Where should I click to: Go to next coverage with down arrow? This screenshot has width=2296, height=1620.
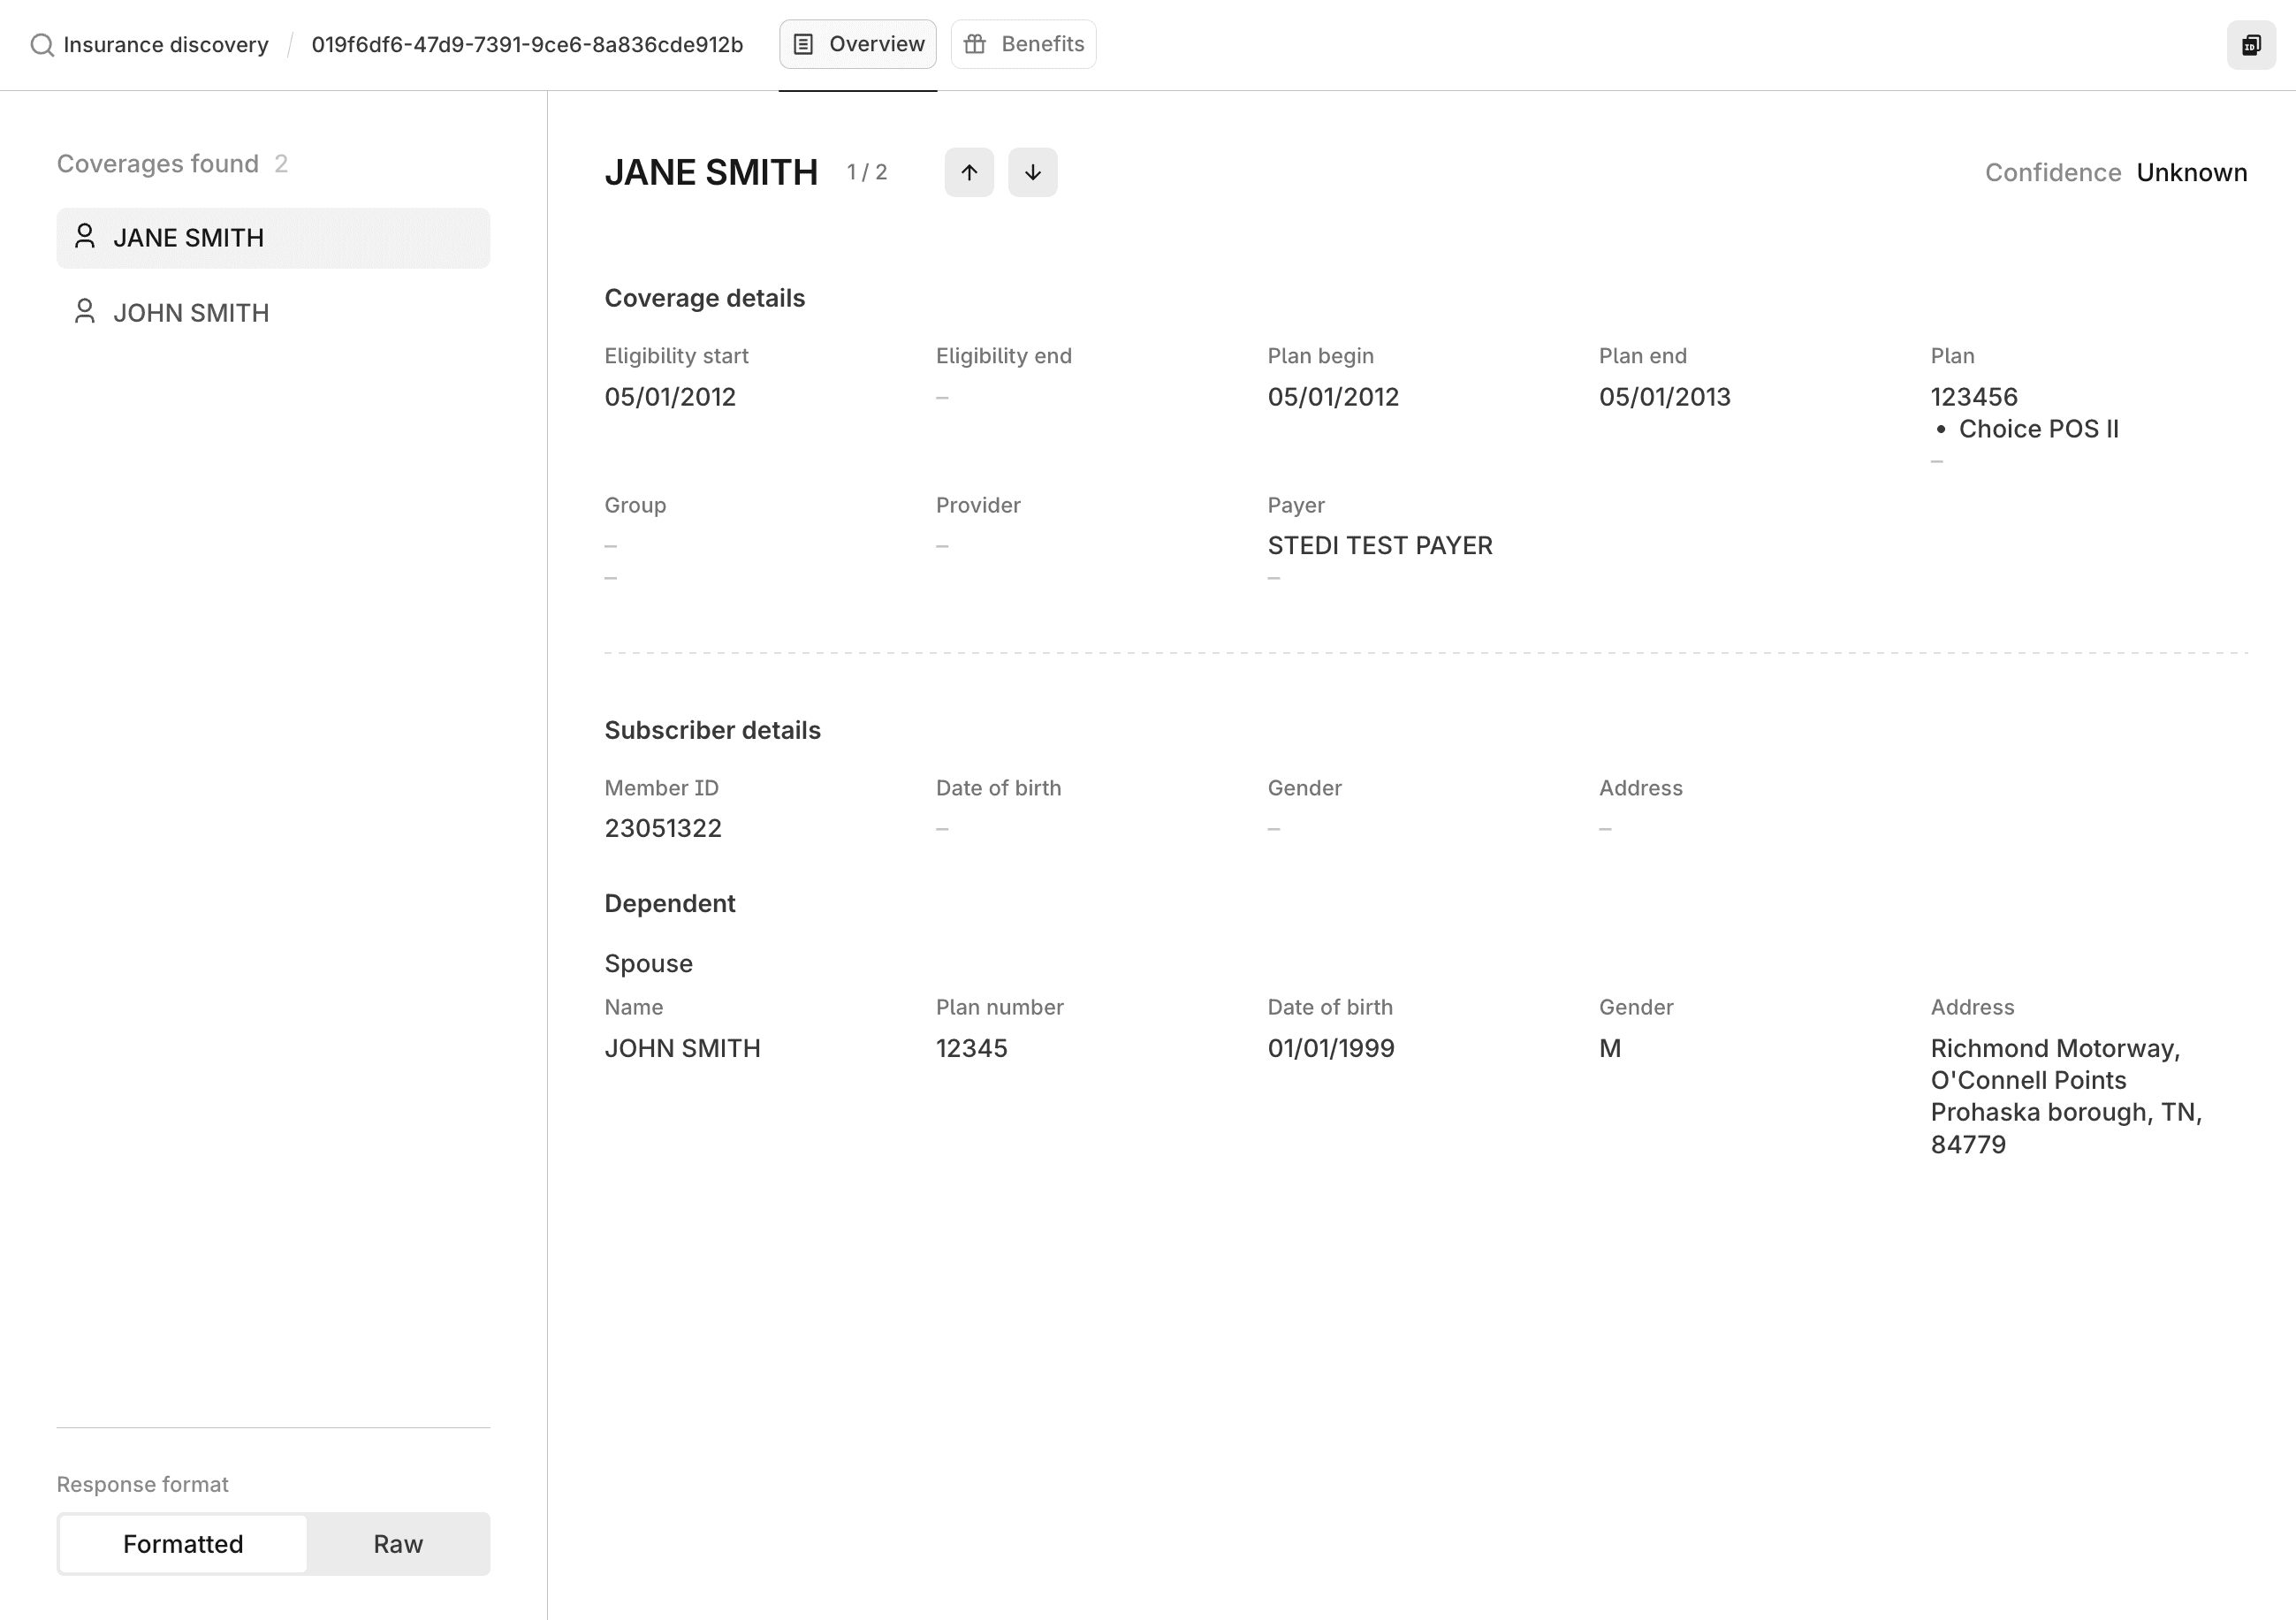pyautogui.click(x=1033, y=173)
